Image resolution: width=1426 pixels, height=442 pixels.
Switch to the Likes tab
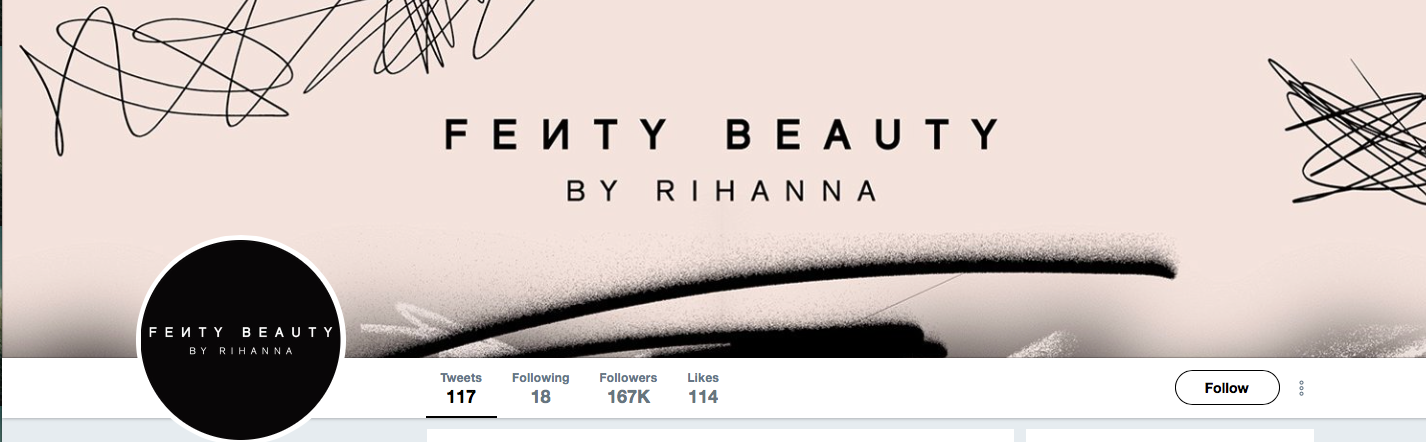(703, 388)
